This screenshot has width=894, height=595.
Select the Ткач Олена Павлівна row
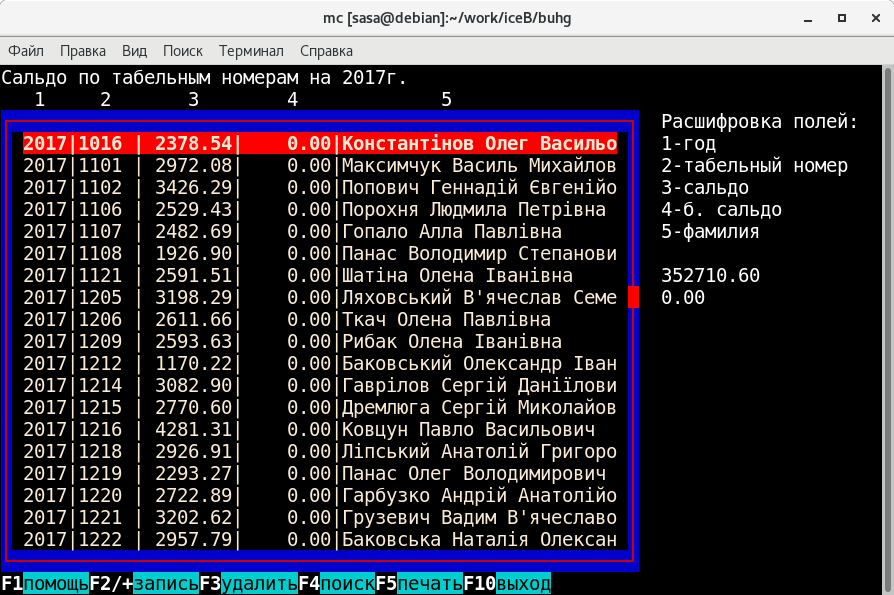tap(320, 319)
